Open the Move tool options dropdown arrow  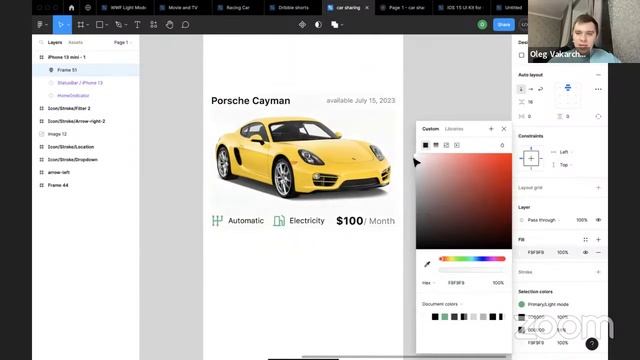[68, 25]
